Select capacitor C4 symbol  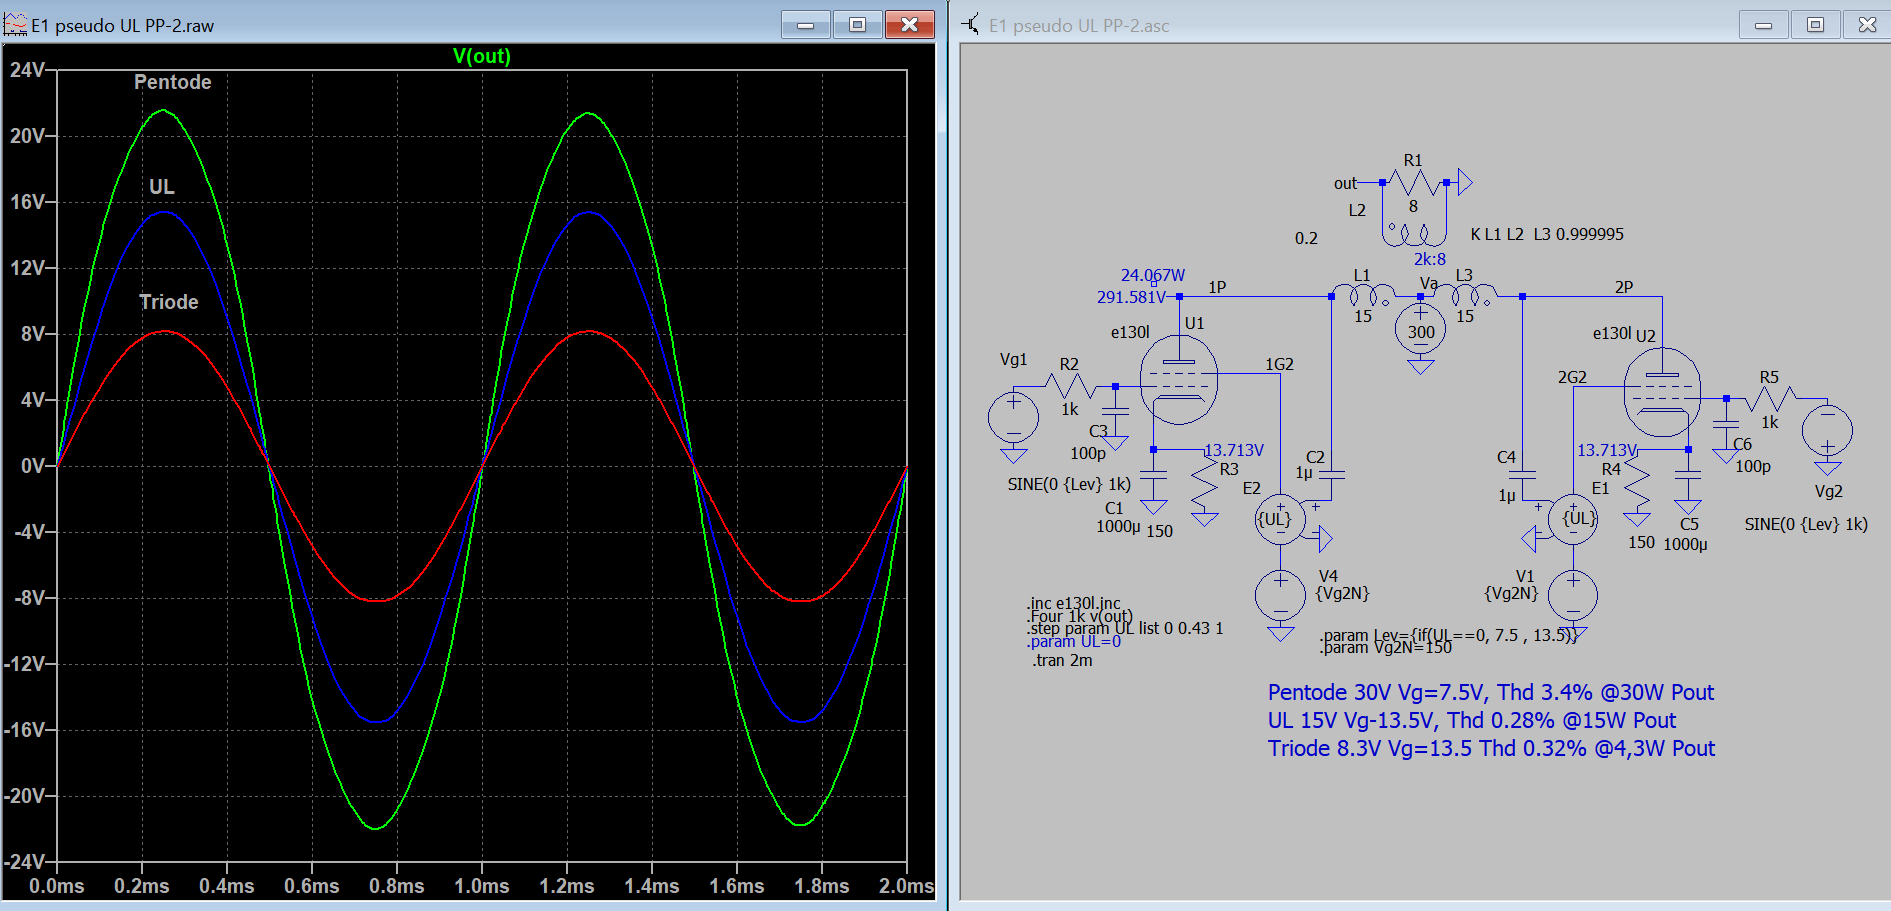coord(1522,475)
